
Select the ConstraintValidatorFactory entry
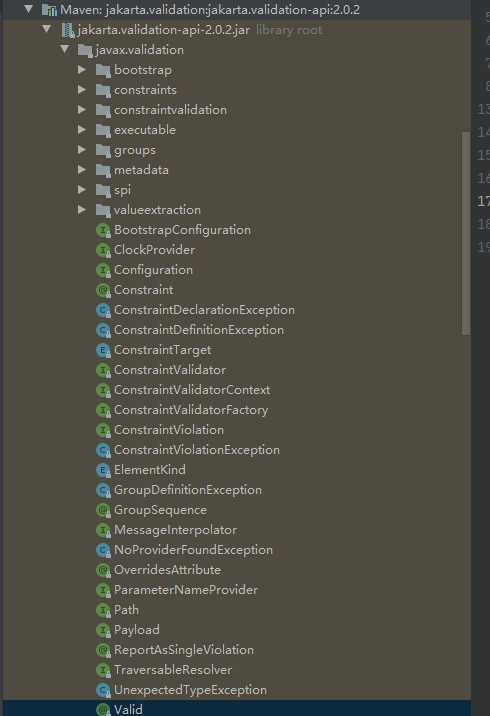(x=191, y=410)
